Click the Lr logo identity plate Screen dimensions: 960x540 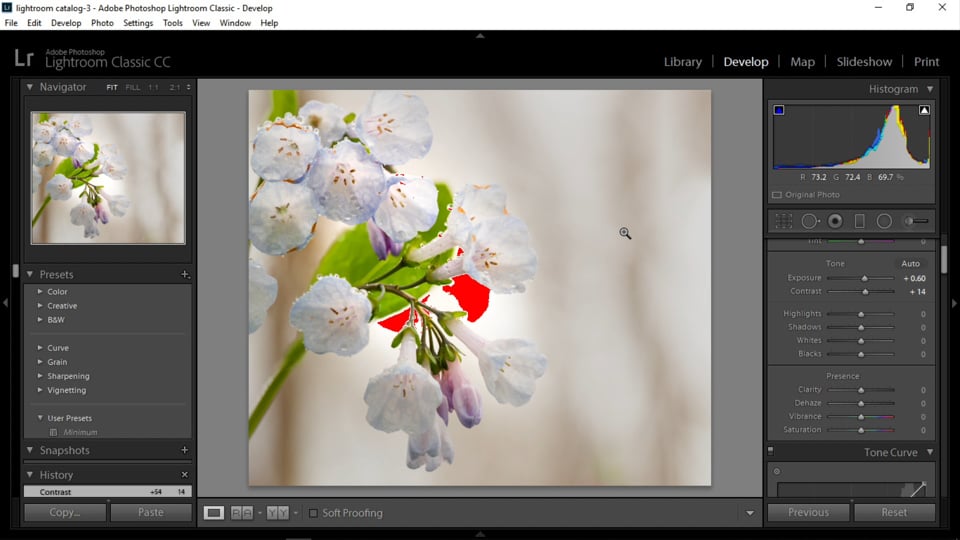[x=24, y=59]
